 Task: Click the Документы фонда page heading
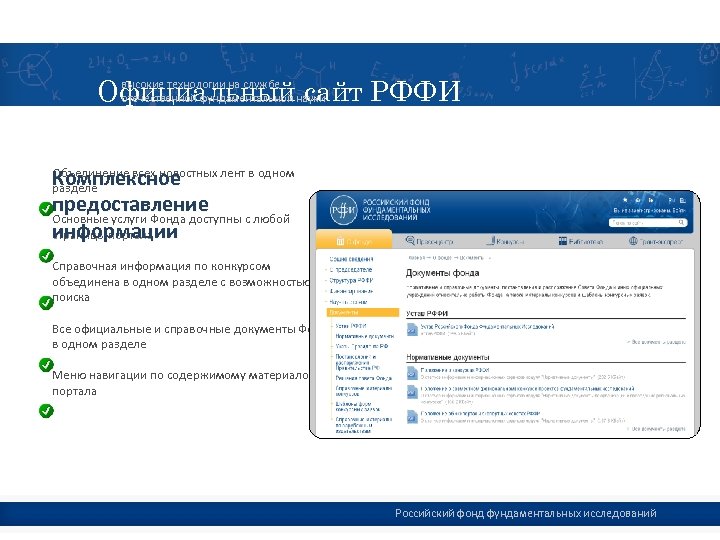[x=443, y=273]
